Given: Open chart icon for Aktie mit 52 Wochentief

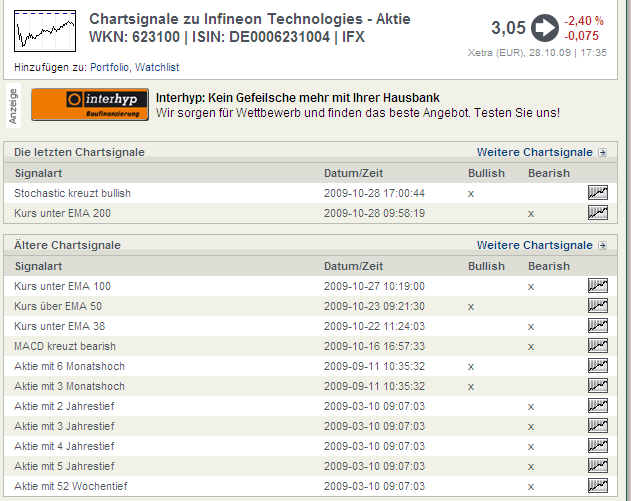Looking at the screenshot, I should (x=598, y=486).
